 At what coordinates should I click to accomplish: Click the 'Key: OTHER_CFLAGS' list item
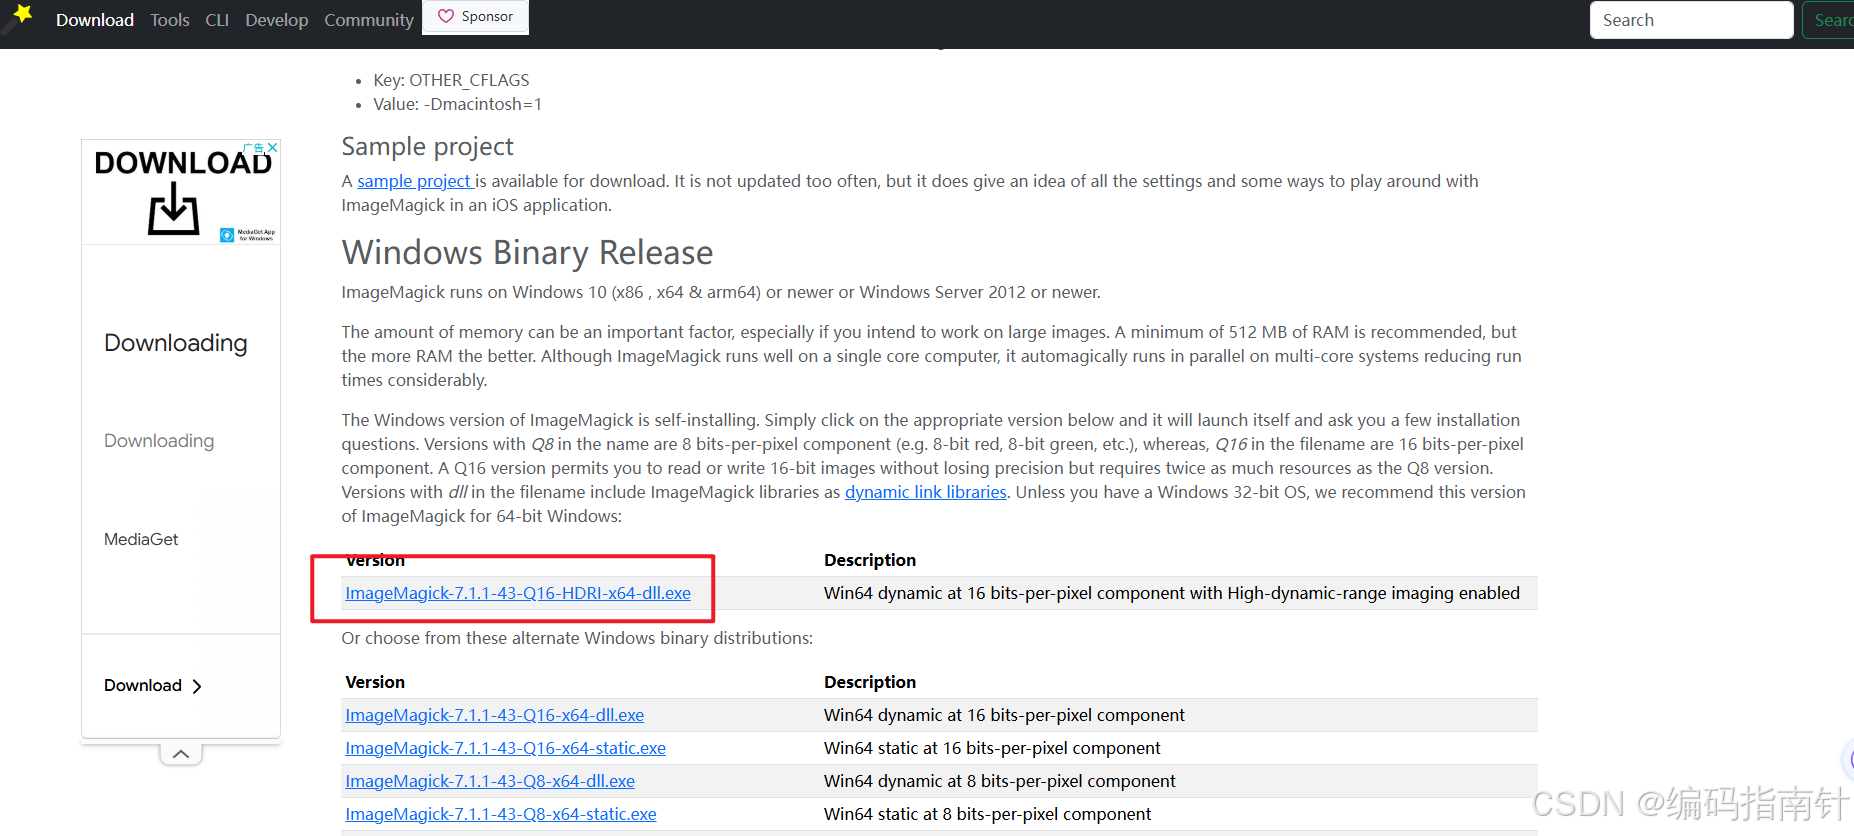coord(451,80)
